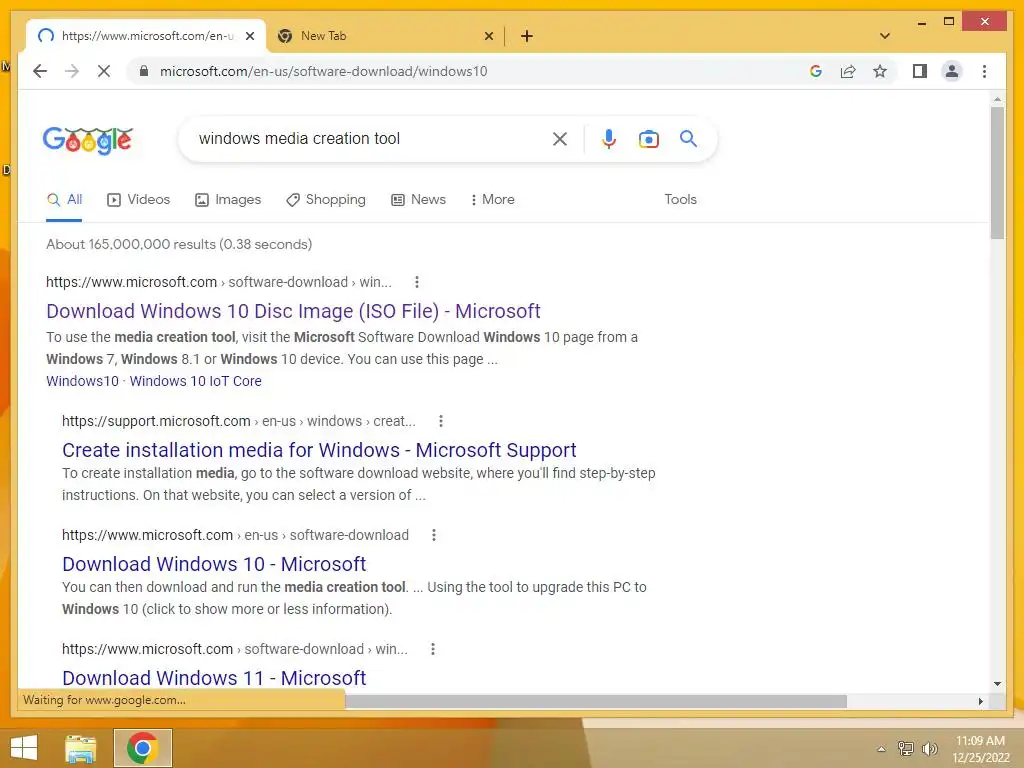Stop loading the page

(104, 71)
